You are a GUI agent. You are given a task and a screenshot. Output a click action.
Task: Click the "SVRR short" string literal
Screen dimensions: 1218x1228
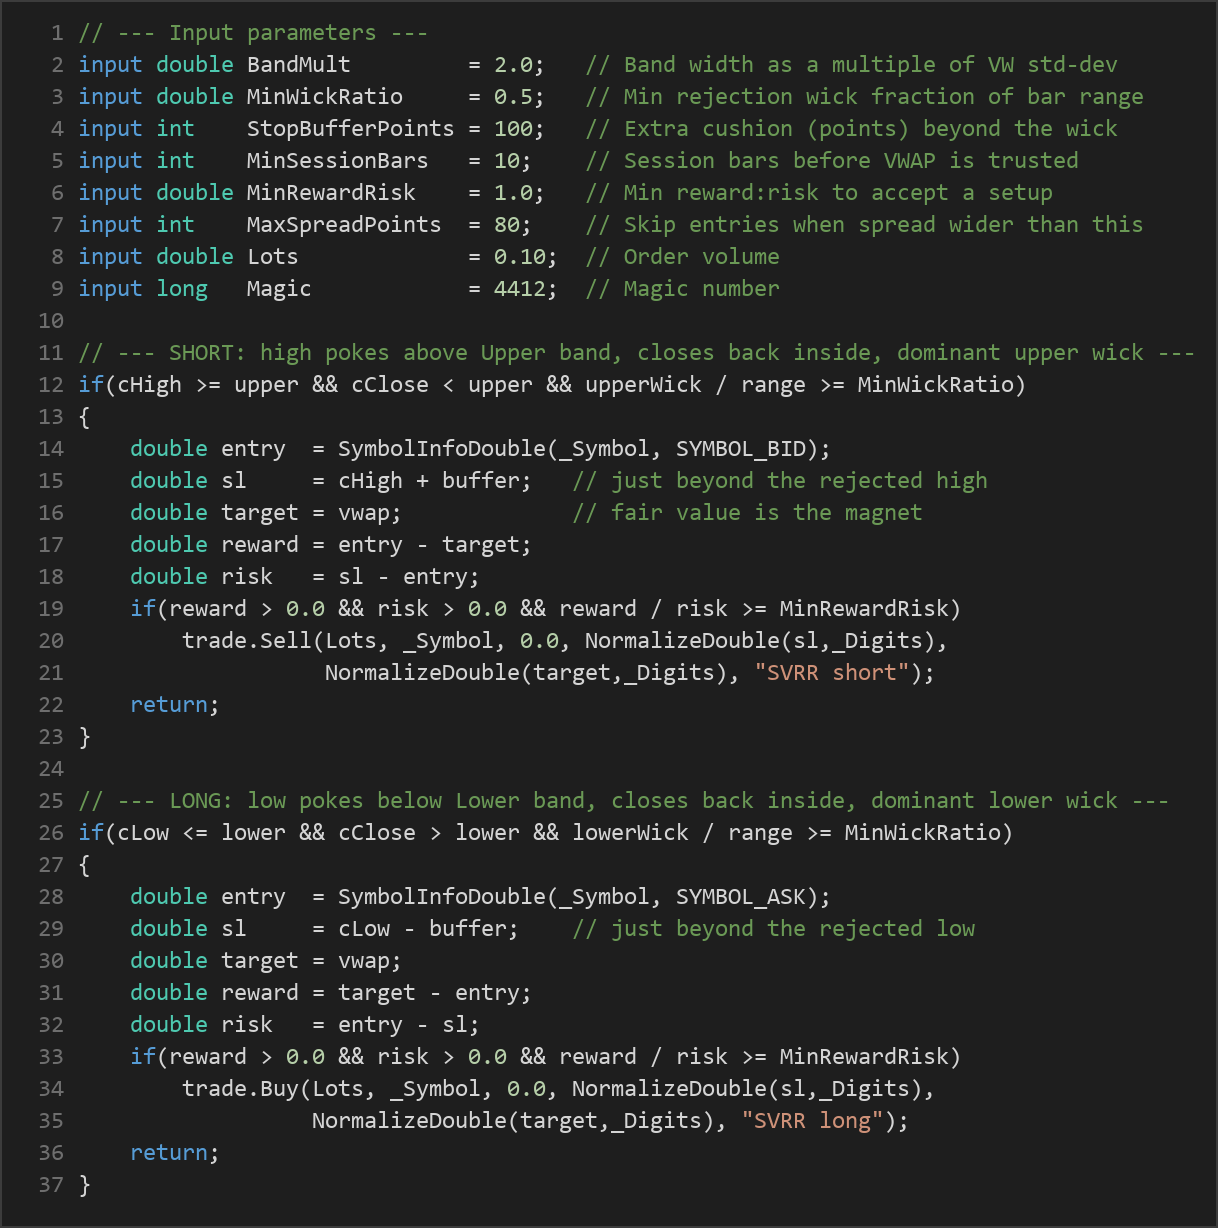[x=832, y=673]
